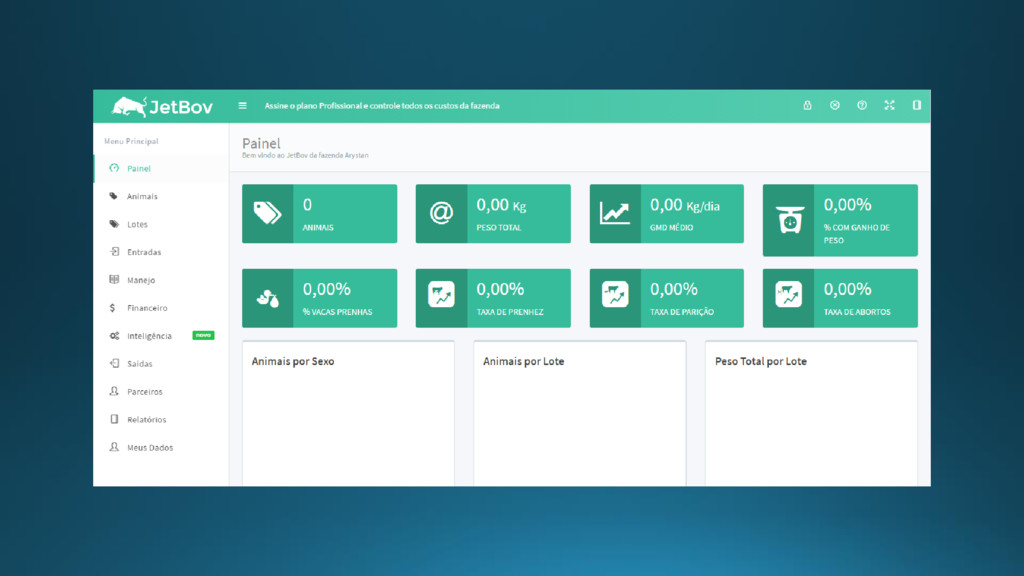Click the Saídas exit icon in sidebar

[x=114, y=363]
